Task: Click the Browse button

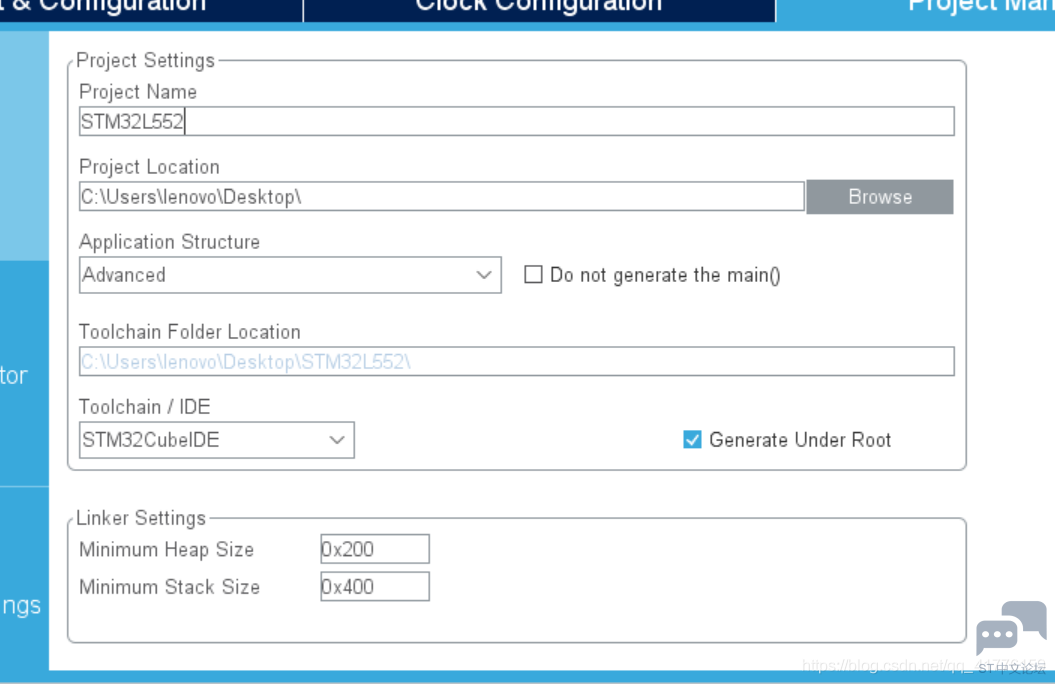Action: tap(880, 196)
